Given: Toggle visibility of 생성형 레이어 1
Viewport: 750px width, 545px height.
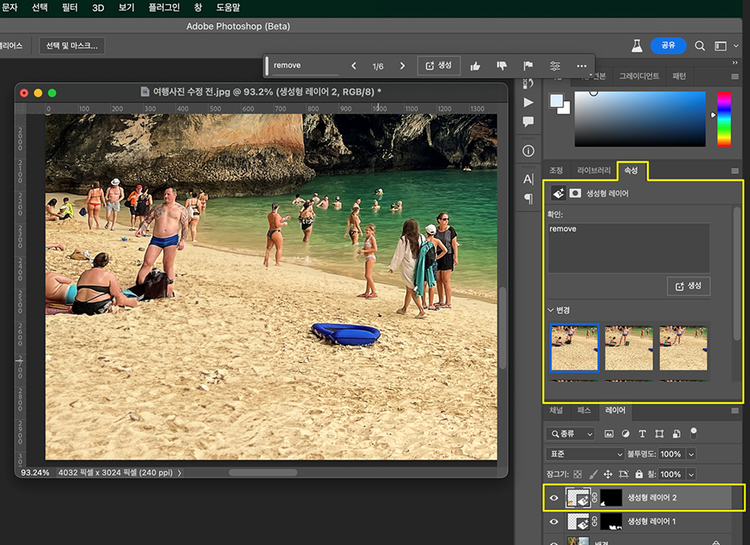Looking at the screenshot, I should tap(553, 521).
